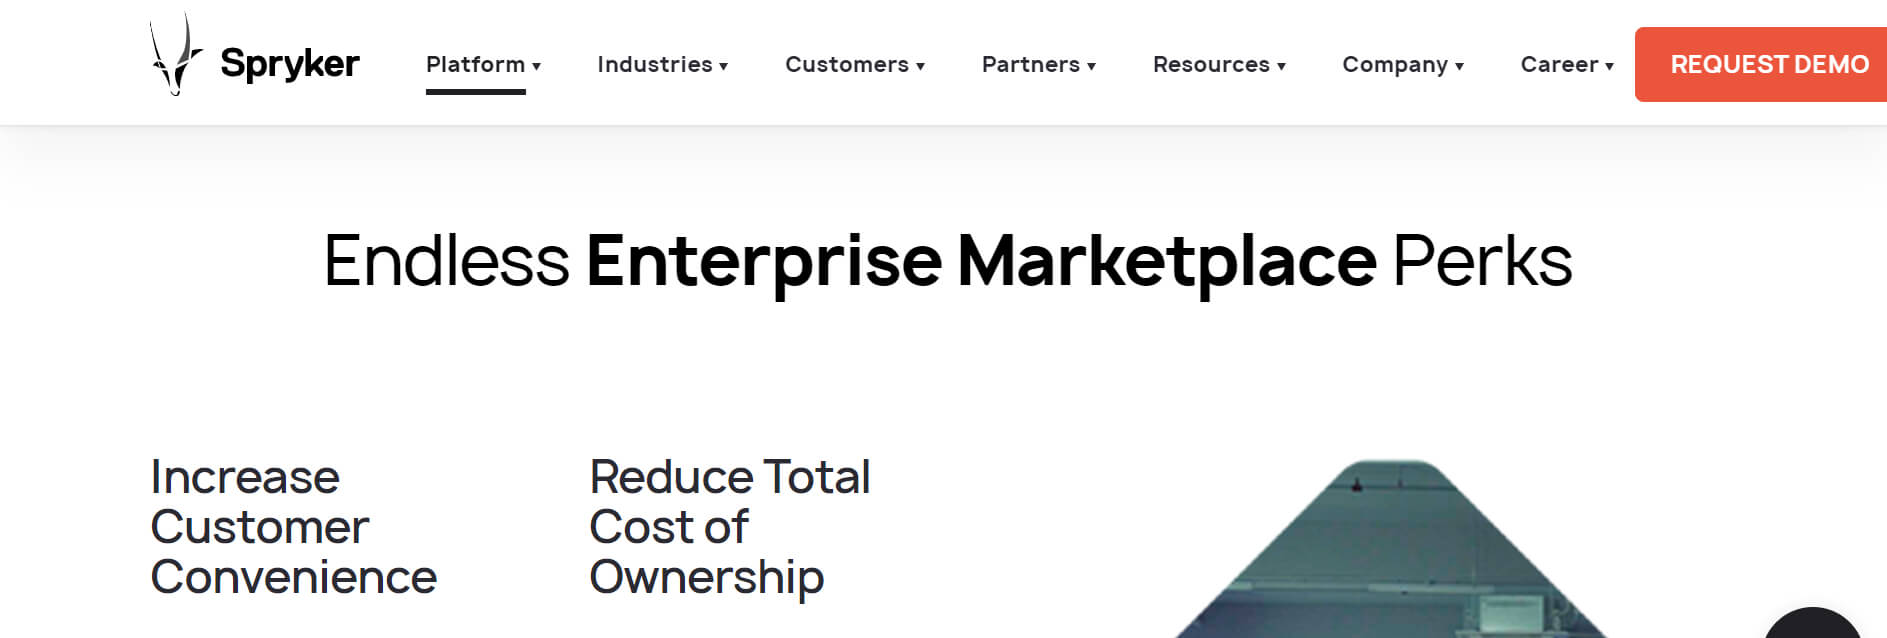
Task: Select Customers in the navigation bar
Action: (846, 64)
